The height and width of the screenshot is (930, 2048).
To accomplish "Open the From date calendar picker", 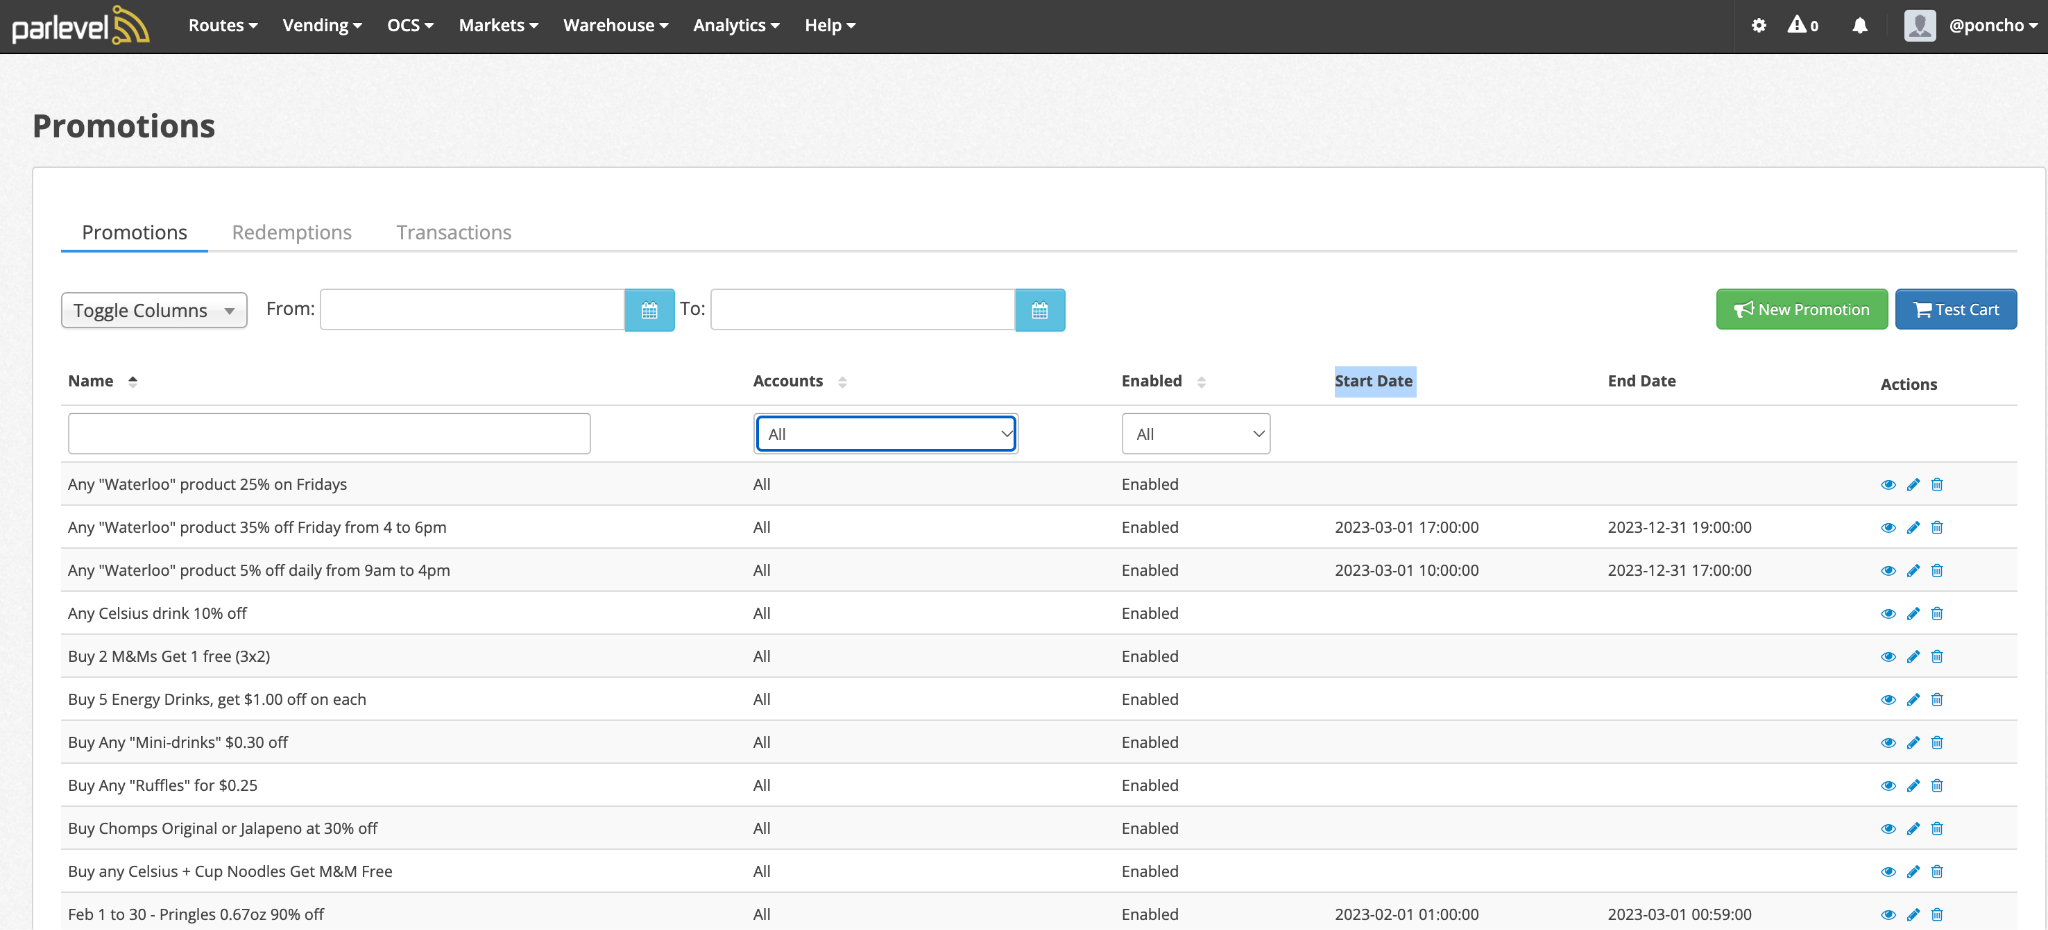I will [650, 310].
